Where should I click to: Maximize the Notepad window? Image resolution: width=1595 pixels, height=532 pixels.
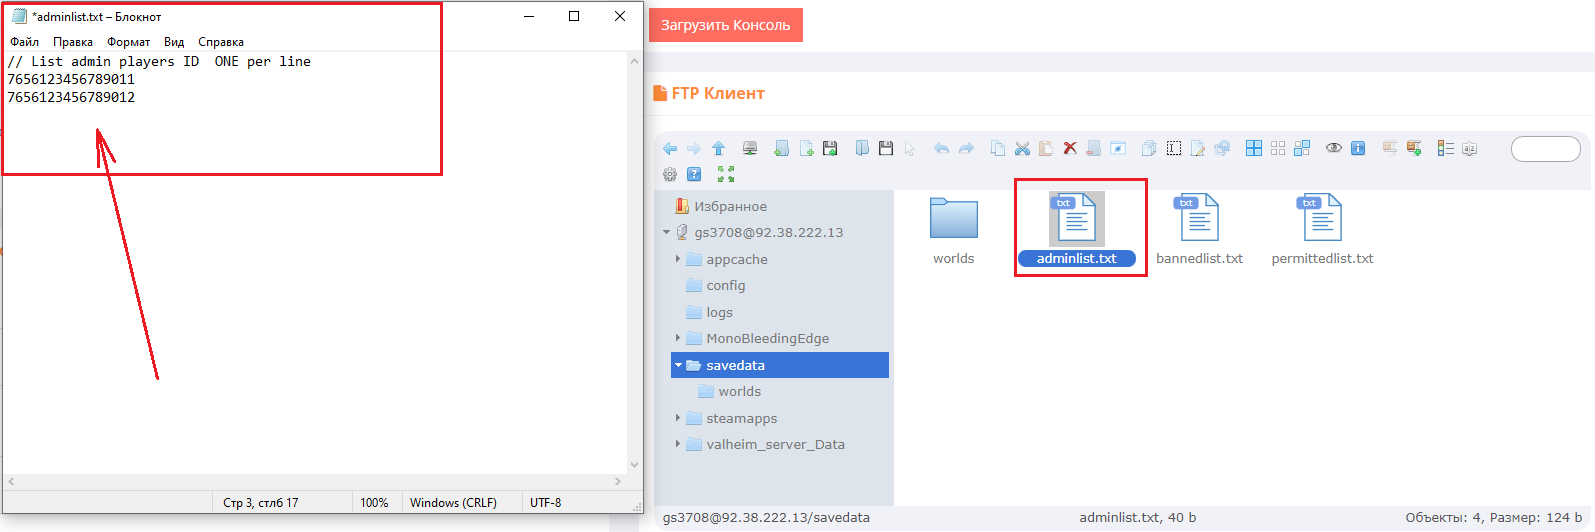pyautogui.click(x=574, y=16)
